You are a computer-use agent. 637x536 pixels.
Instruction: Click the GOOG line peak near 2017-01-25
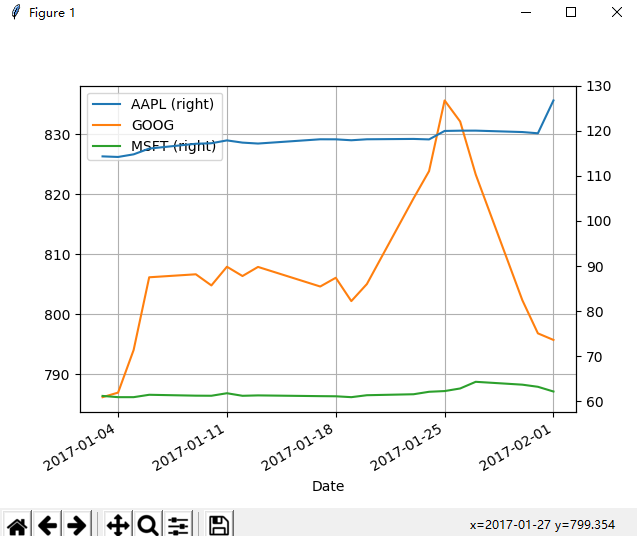445,100
